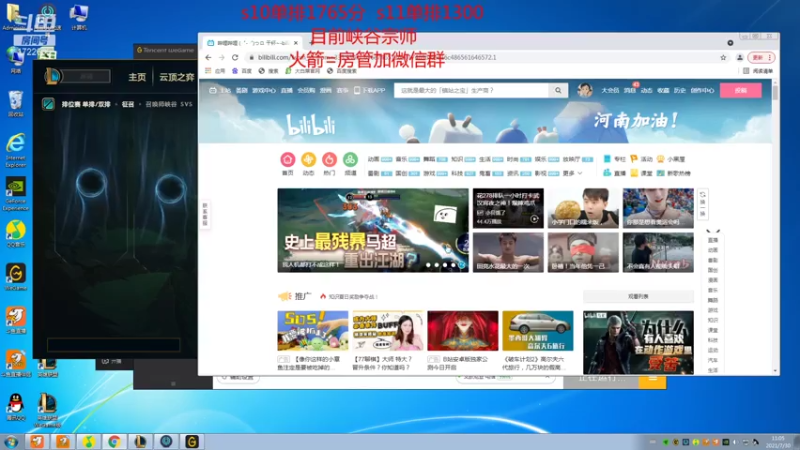
Task: Click the bilibili search magnifier icon
Action: [x=558, y=90]
